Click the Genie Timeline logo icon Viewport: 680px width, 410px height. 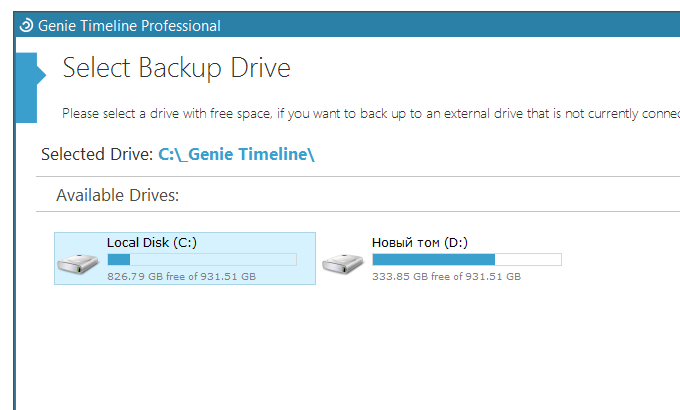click(x=26, y=26)
